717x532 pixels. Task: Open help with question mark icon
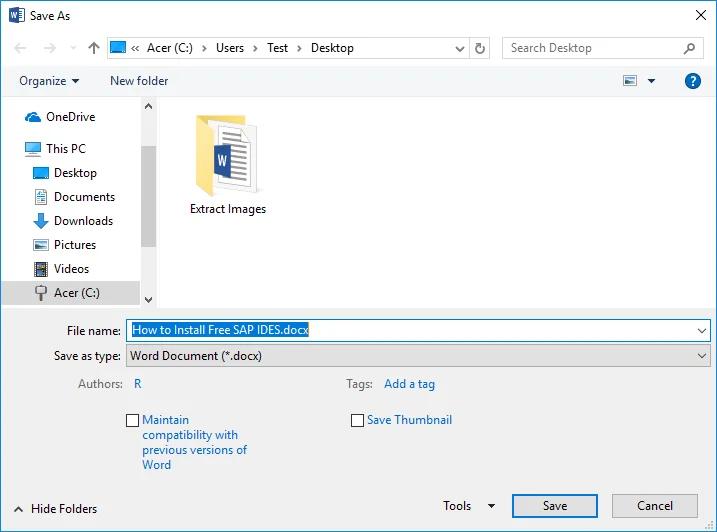[693, 81]
